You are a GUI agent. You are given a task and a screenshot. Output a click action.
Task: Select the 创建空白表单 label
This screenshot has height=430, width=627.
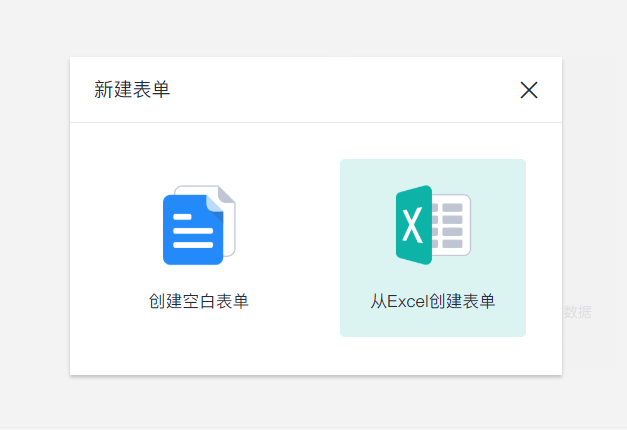pos(199,301)
